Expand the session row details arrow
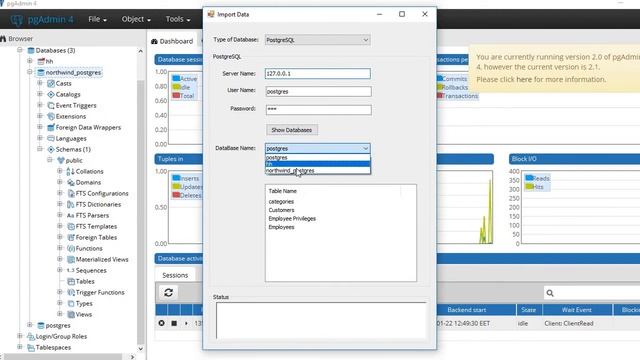This screenshot has width=640, height=360. 186,323
